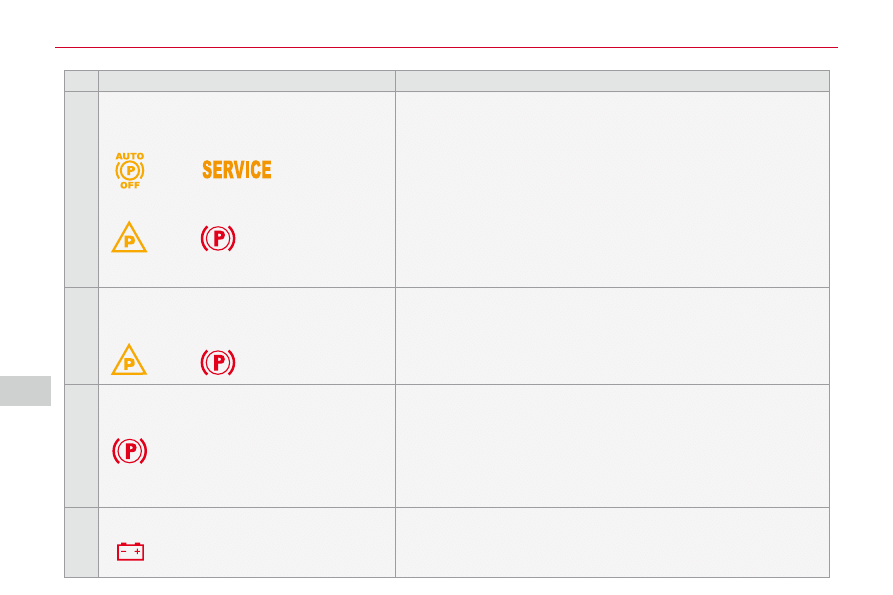This screenshot has height=595, width=893.
Task: Select the orange triangle P icon in first row
Action: 129,238
